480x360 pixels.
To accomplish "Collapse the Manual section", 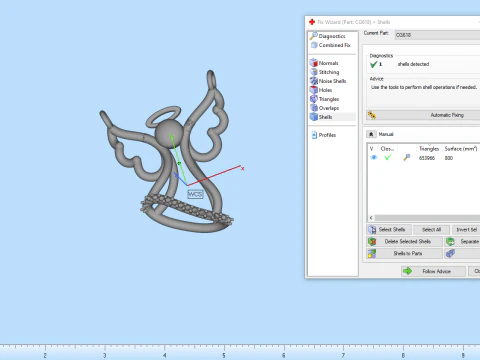I will coord(371,134).
